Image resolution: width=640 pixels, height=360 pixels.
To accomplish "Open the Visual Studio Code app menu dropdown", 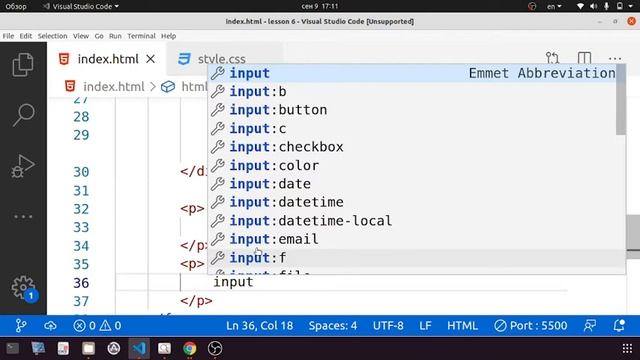I will (x=81, y=6).
